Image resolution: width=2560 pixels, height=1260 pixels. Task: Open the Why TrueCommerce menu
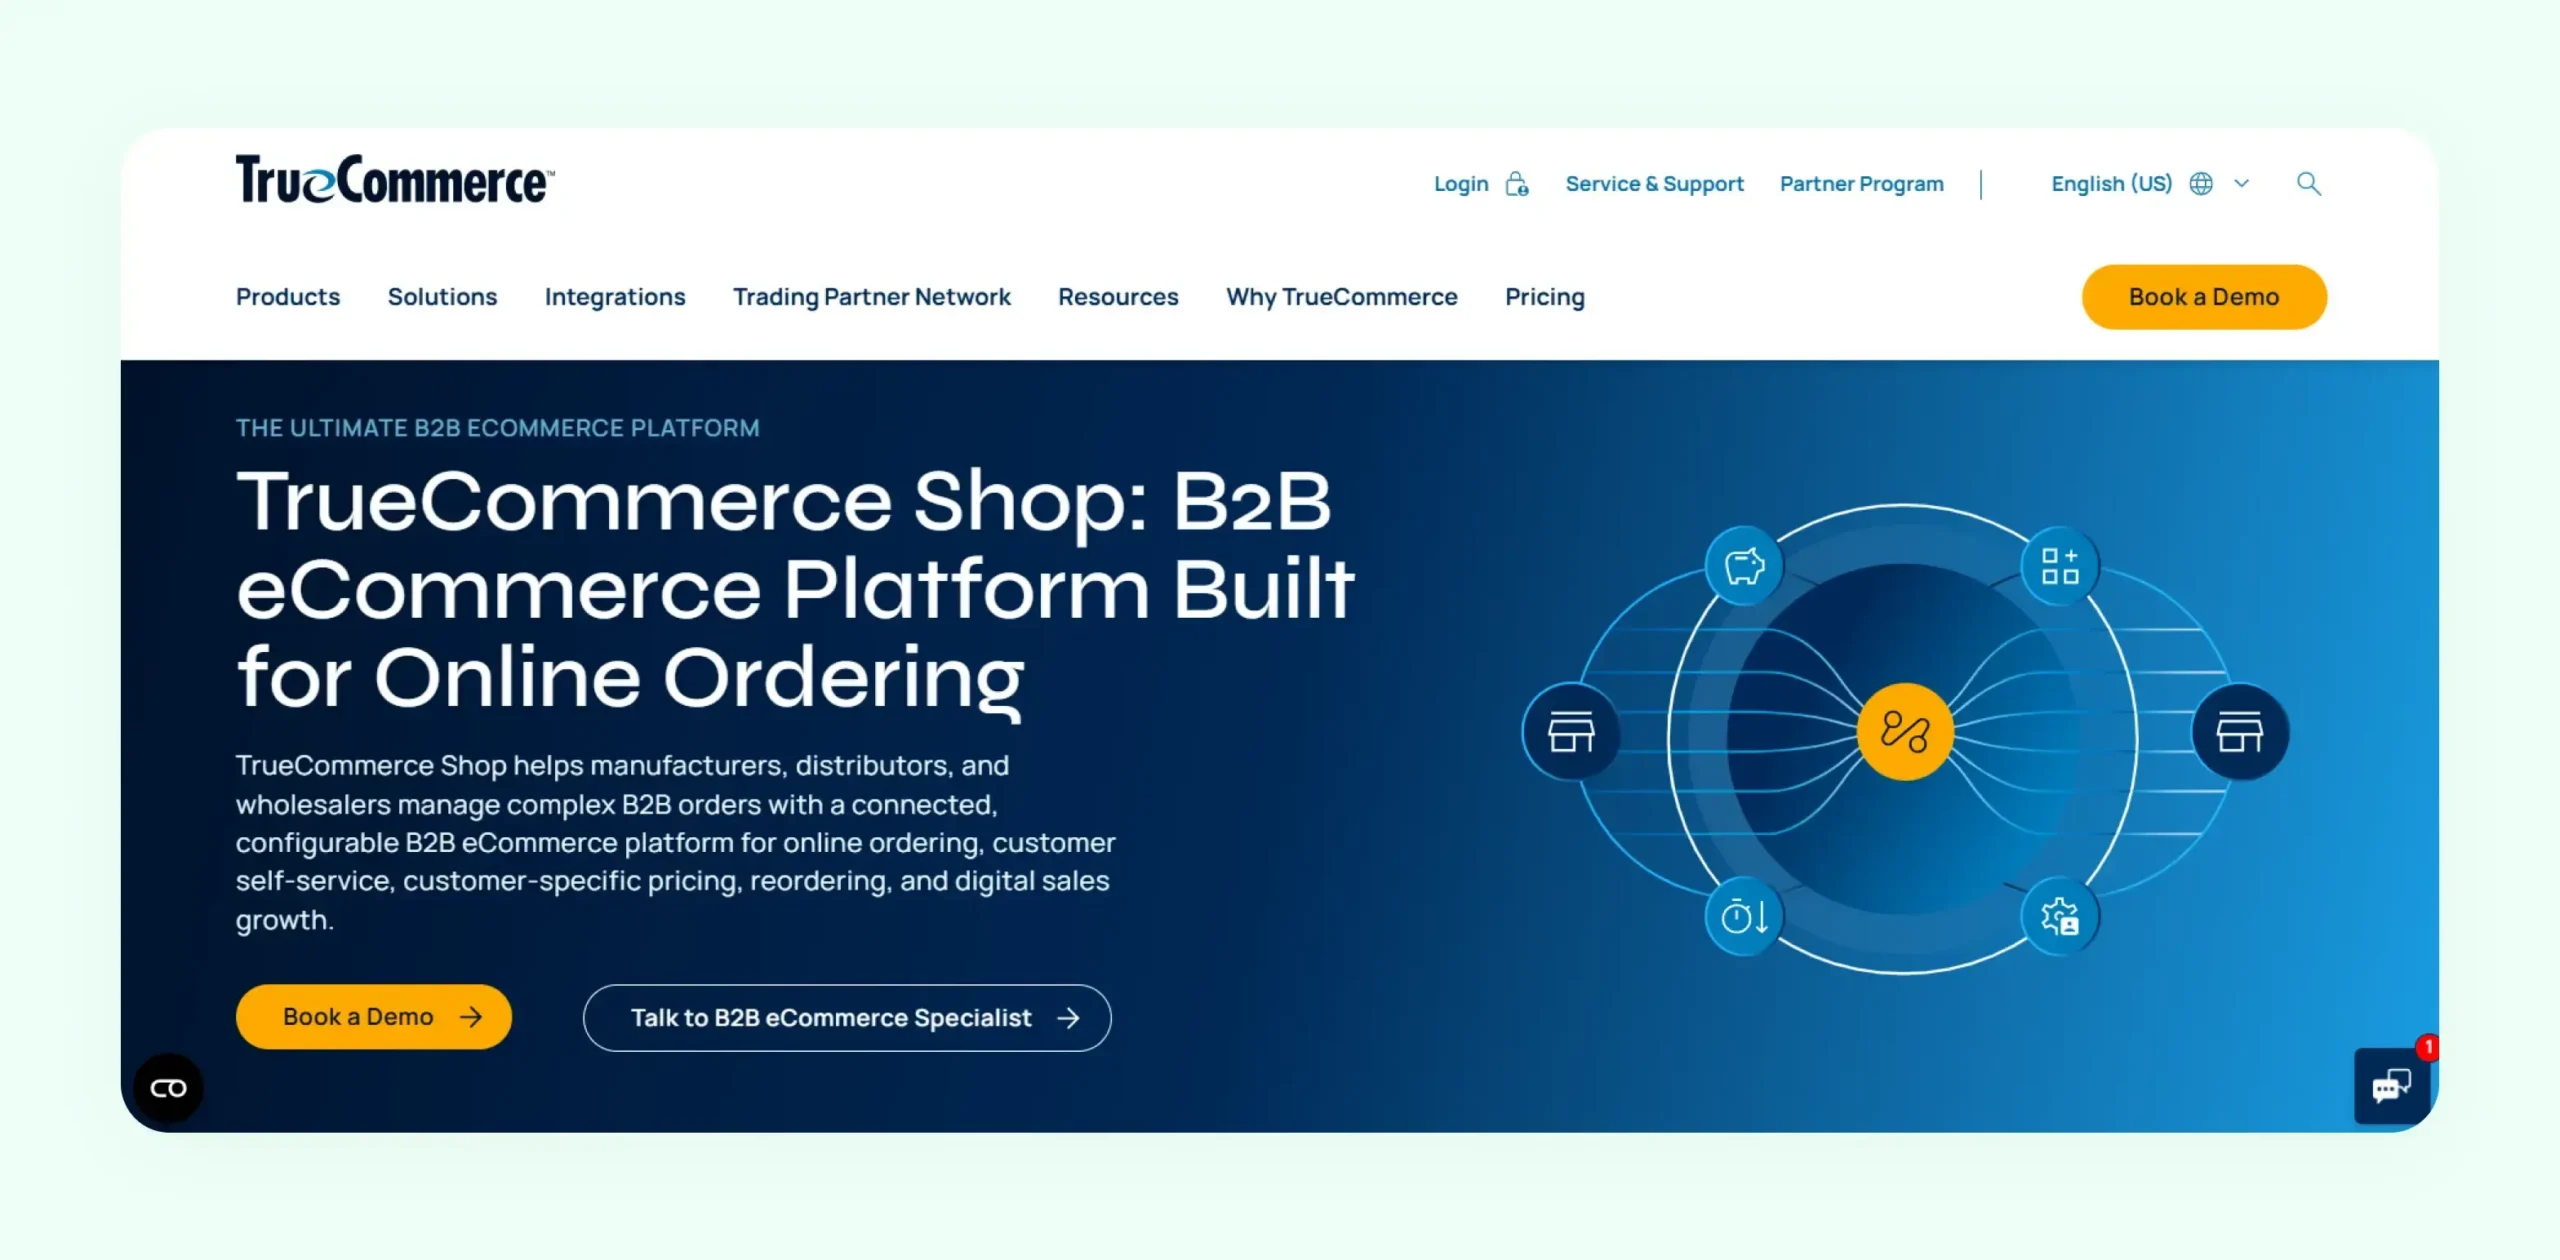(x=1342, y=297)
